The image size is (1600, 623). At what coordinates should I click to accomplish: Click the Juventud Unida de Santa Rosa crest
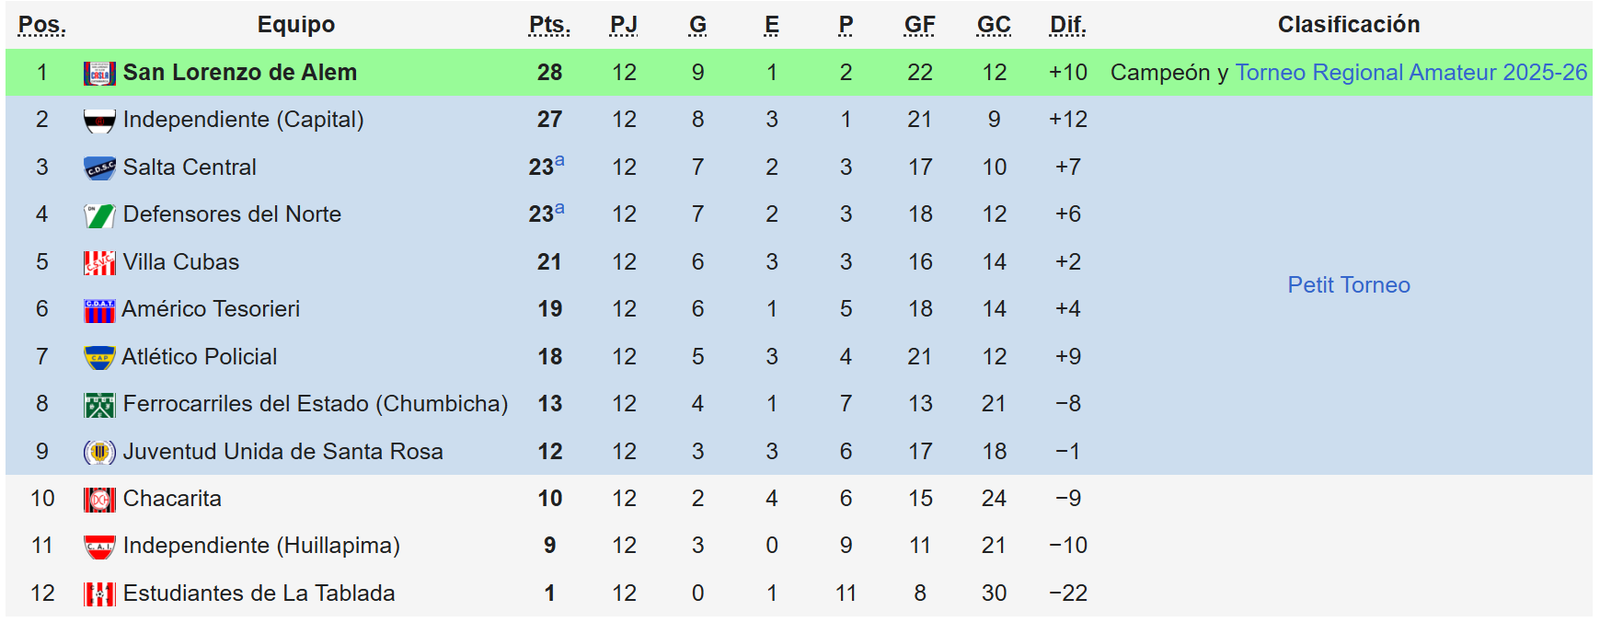pyautogui.click(x=99, y=452)
